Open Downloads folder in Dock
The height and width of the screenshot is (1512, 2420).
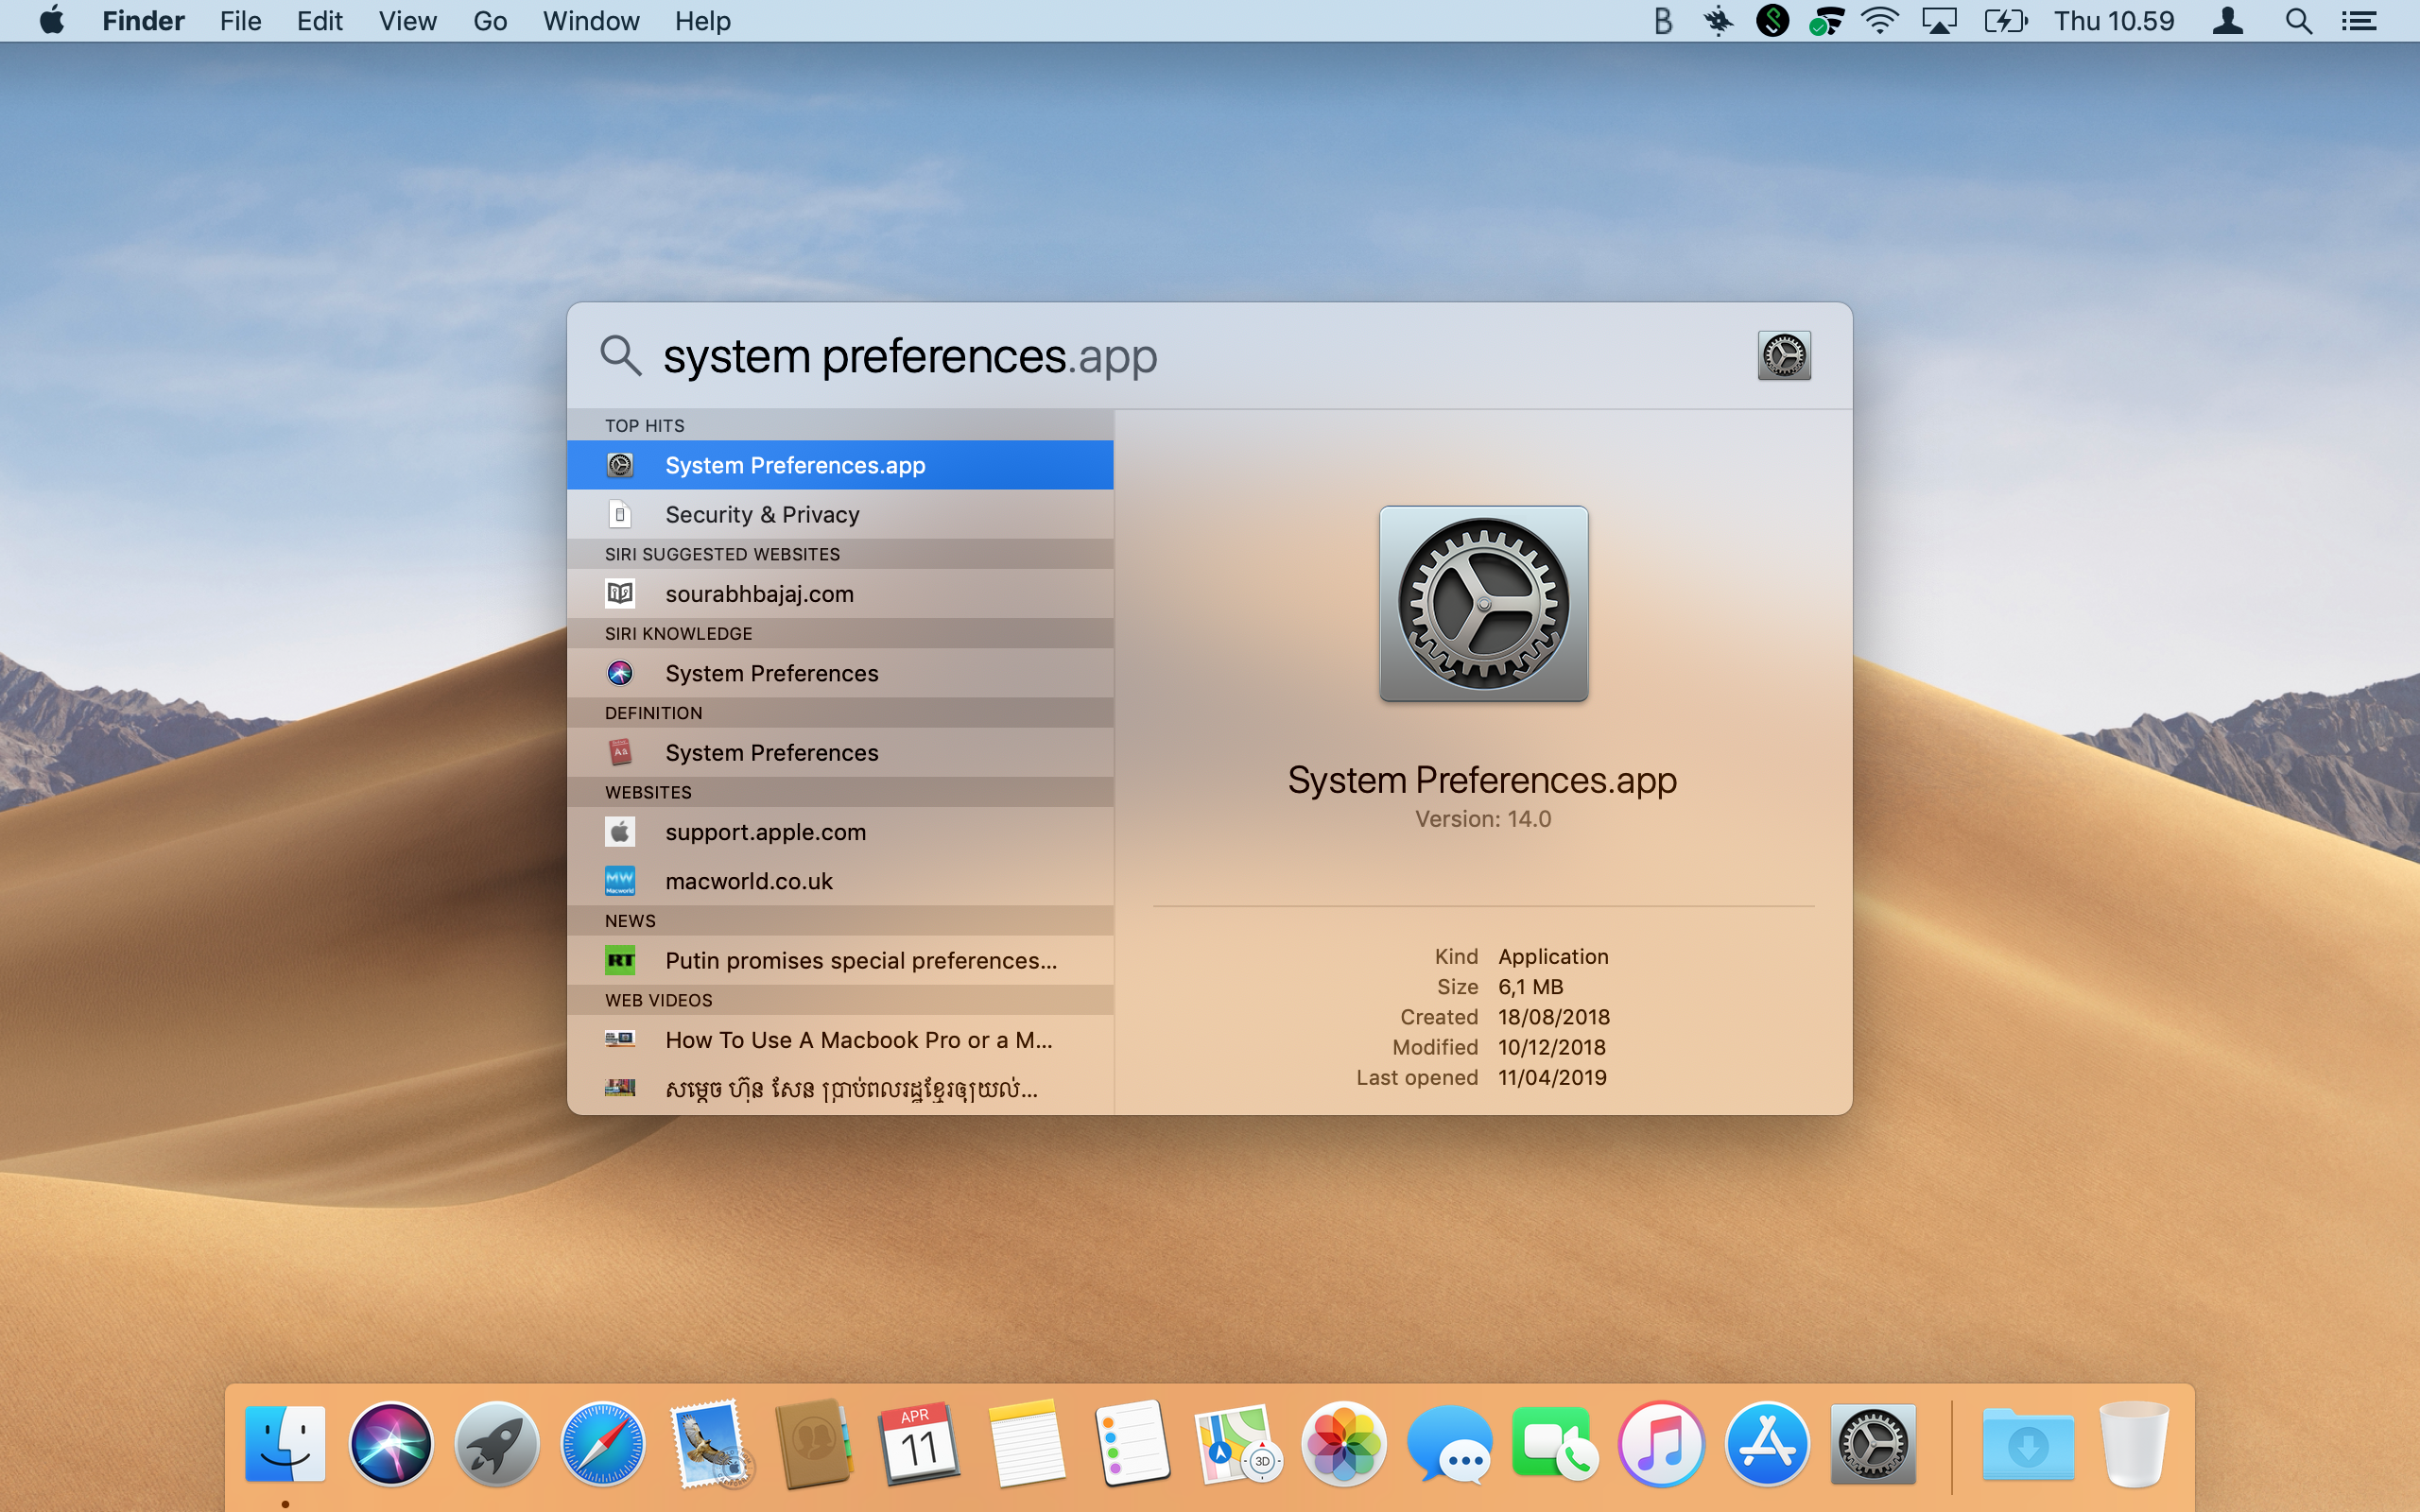click(2027, 1444)
